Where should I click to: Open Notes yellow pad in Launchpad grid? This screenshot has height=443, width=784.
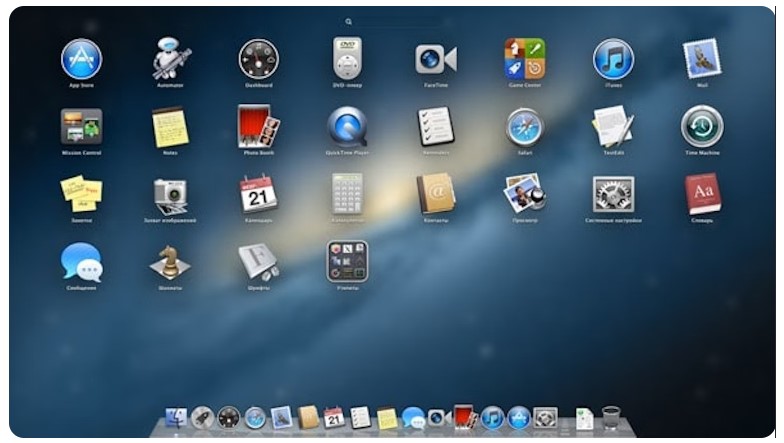point(170,127)
